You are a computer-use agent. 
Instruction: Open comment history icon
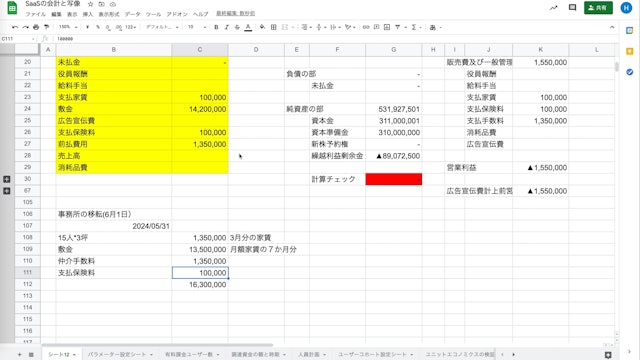pos(572,8)
